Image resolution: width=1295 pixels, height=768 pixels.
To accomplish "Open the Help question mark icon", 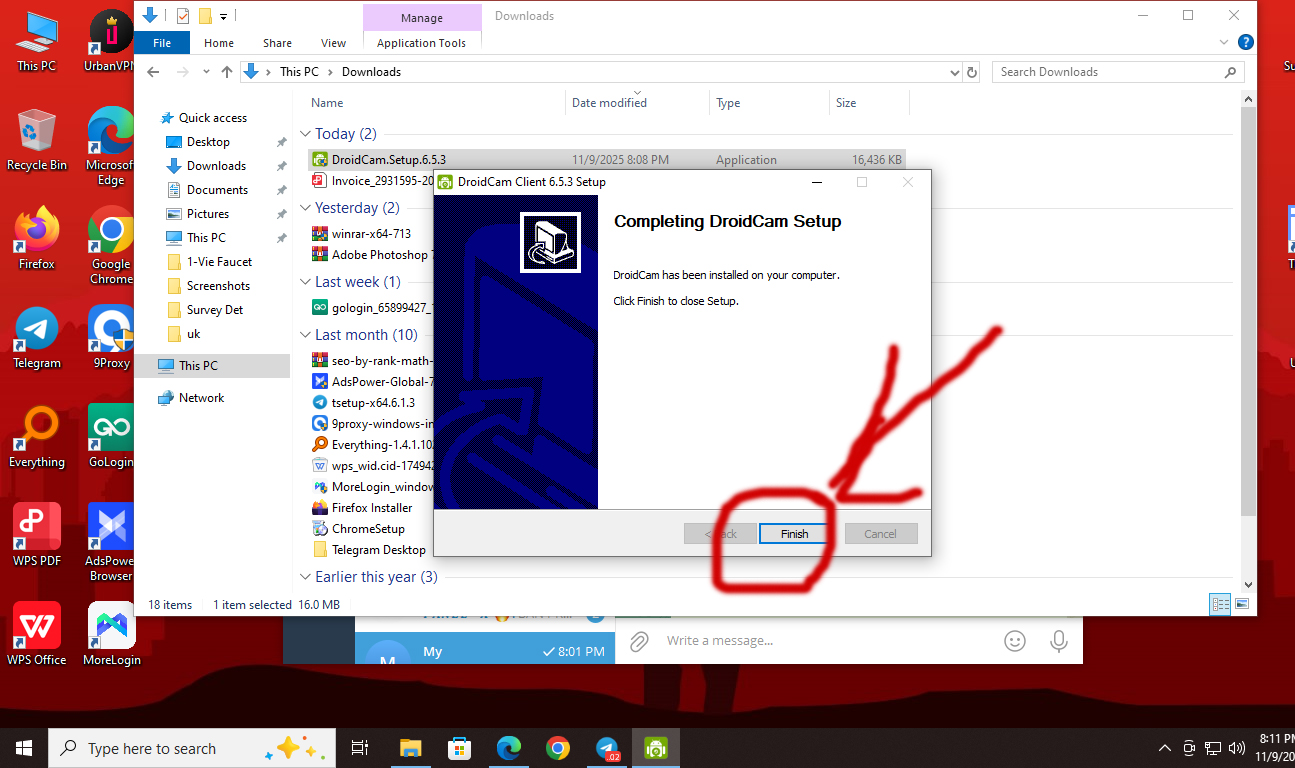I will pyautogui.click(x=1245, y=42).
